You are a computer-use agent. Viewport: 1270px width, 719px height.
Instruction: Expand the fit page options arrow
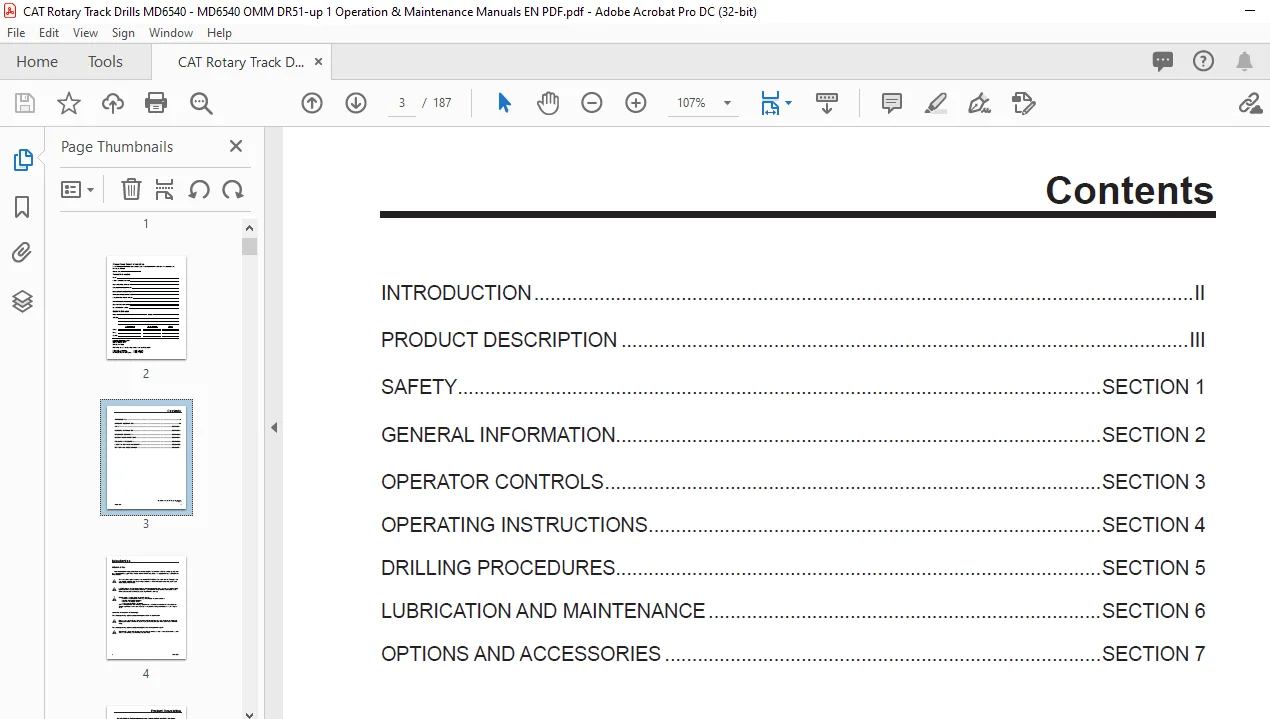click(788, 103)
